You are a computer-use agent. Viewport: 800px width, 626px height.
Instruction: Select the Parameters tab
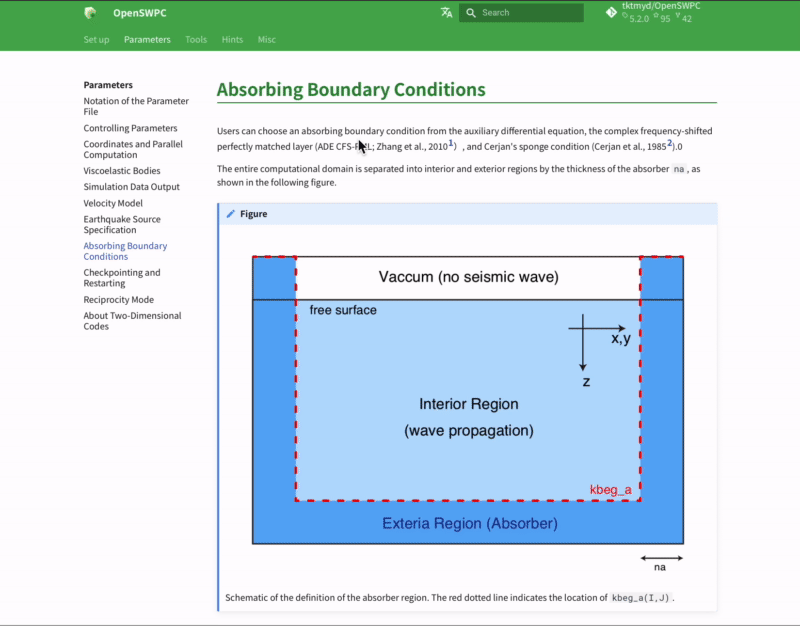pyautogui.click(x=147, y=39)
